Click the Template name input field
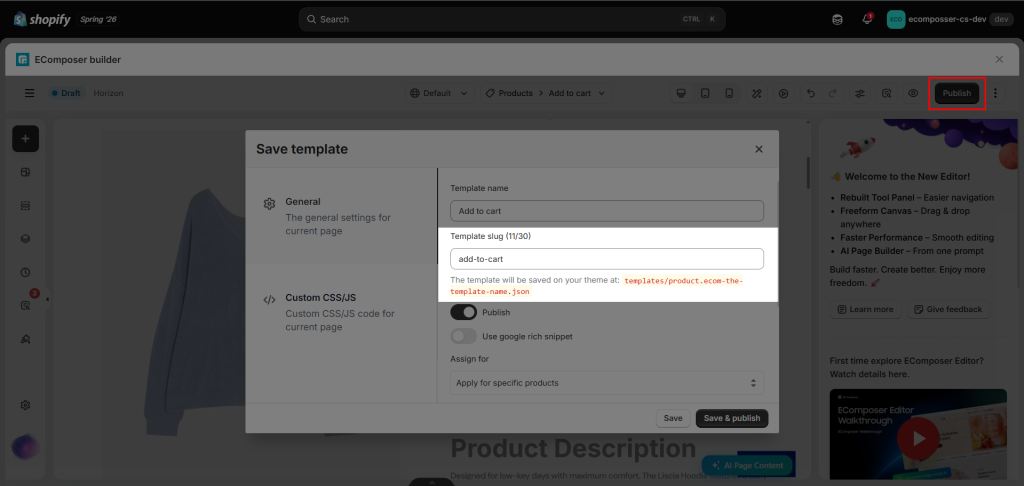 [607, 211]
